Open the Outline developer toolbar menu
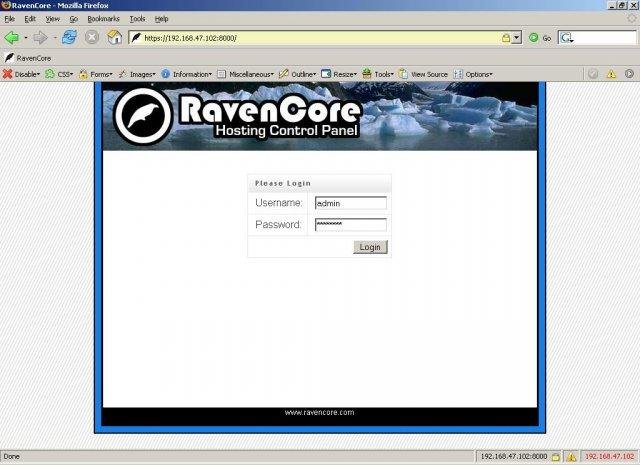The image size is (640, 465). click(x=298, y=74)
